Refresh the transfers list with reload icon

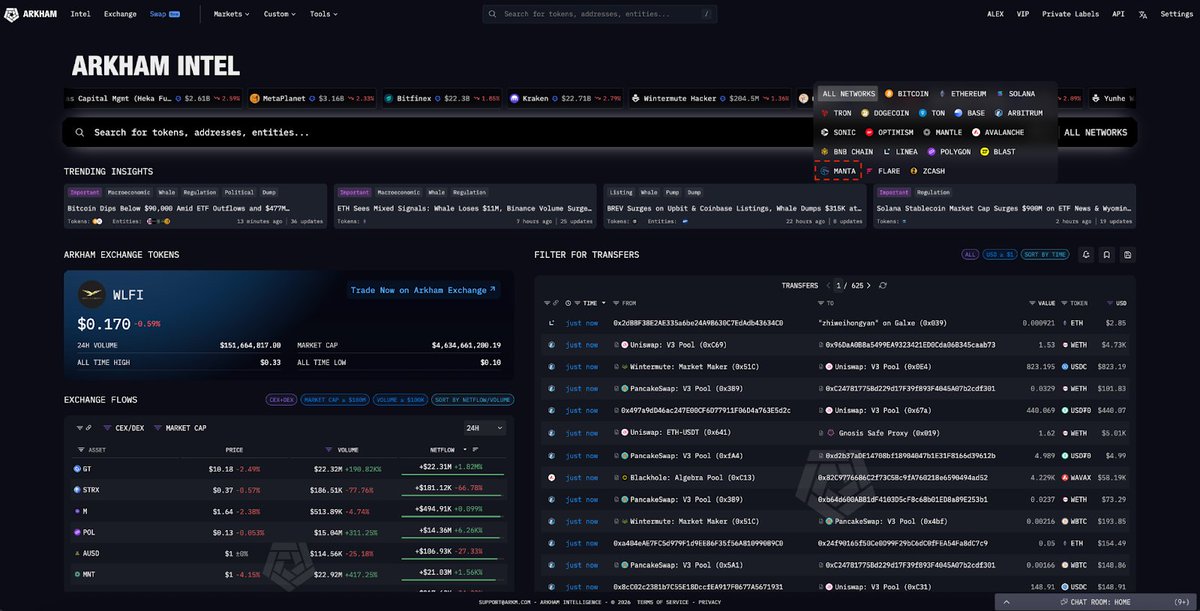(x=882, y=285)
